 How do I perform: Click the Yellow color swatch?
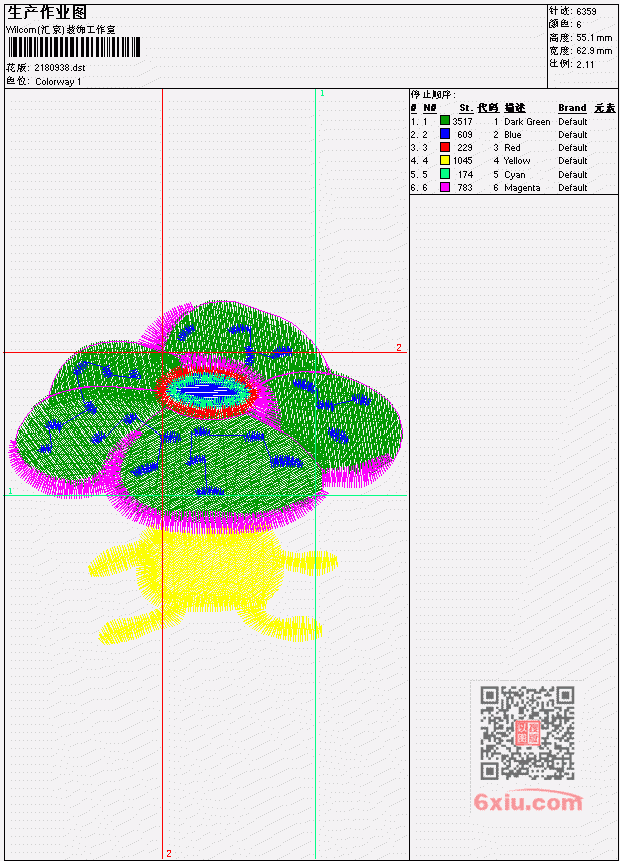445,160
